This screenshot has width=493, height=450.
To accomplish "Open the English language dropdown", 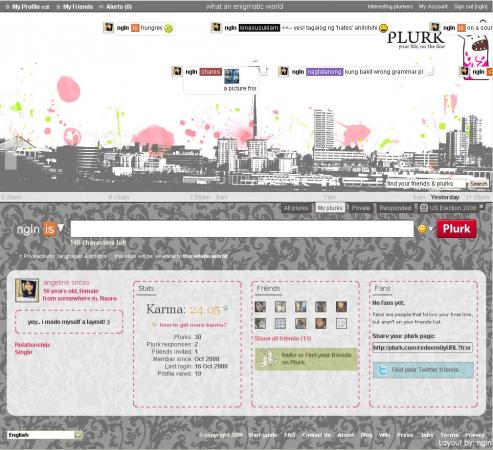I will [x=45, y=435].
